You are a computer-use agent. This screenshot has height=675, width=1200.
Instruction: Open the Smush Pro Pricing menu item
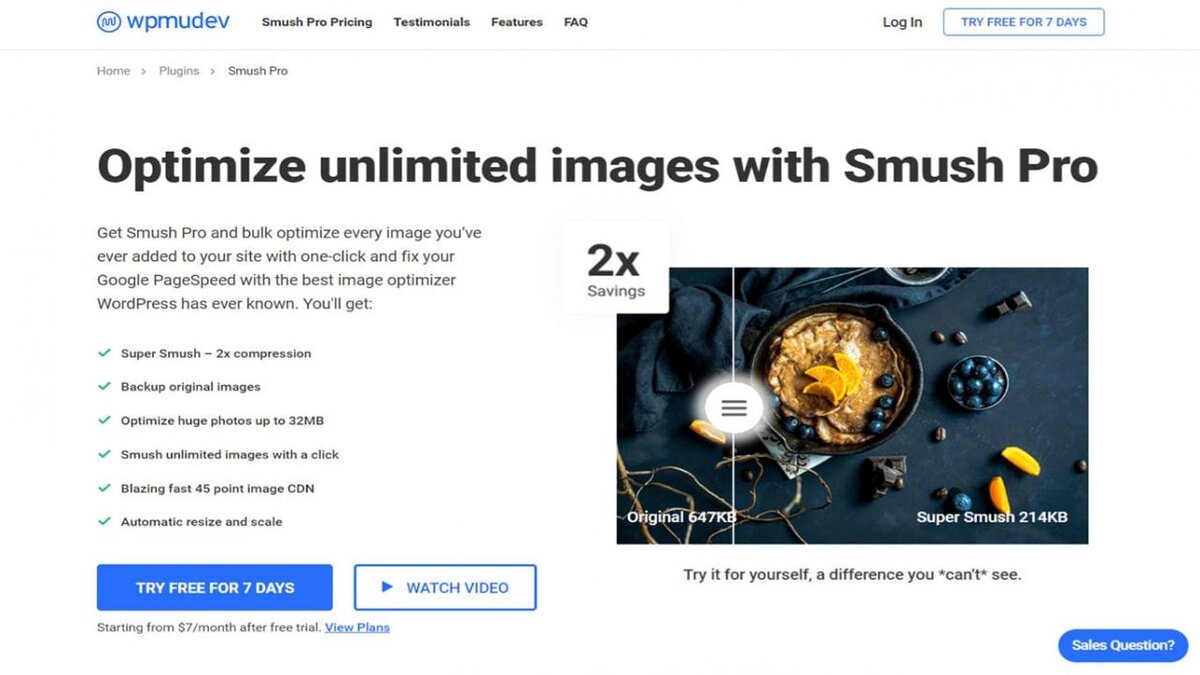pyautogui.click(x=317, y=22)
